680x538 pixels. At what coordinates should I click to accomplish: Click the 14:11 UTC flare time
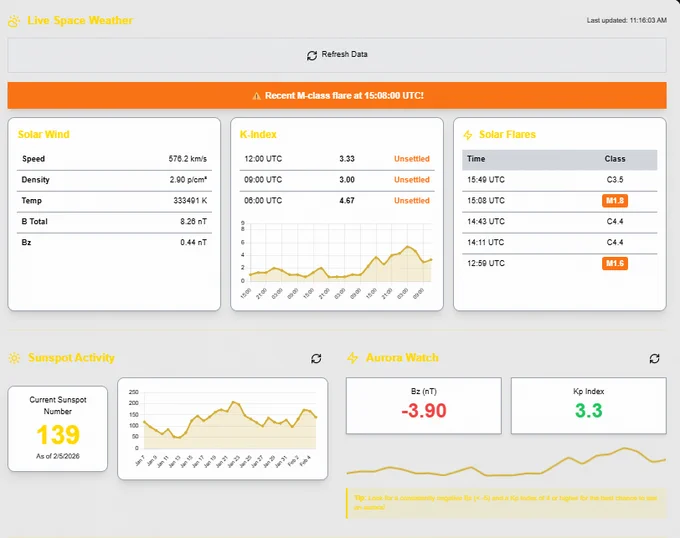click(x=485, y=242)
